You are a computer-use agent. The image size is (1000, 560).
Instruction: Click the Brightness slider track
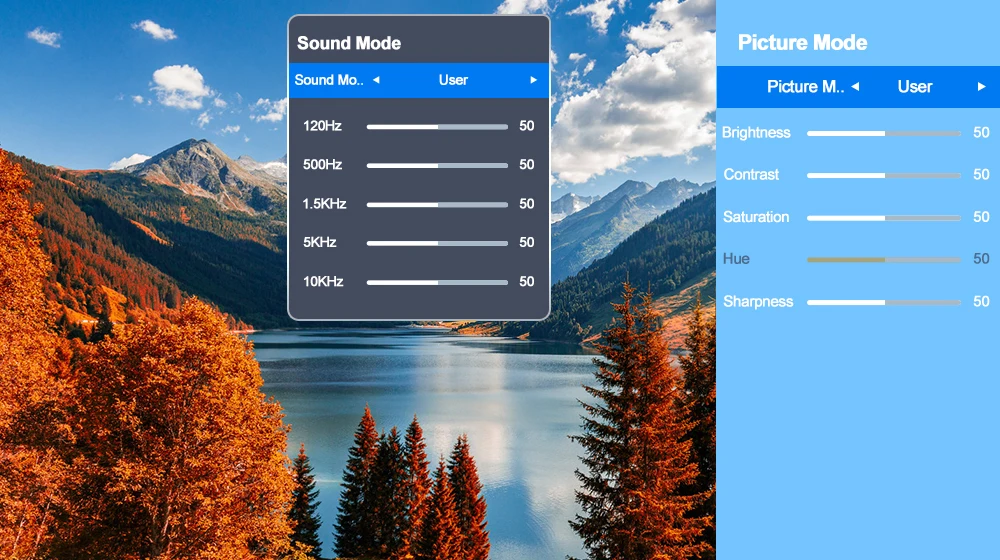click(883, 133)
